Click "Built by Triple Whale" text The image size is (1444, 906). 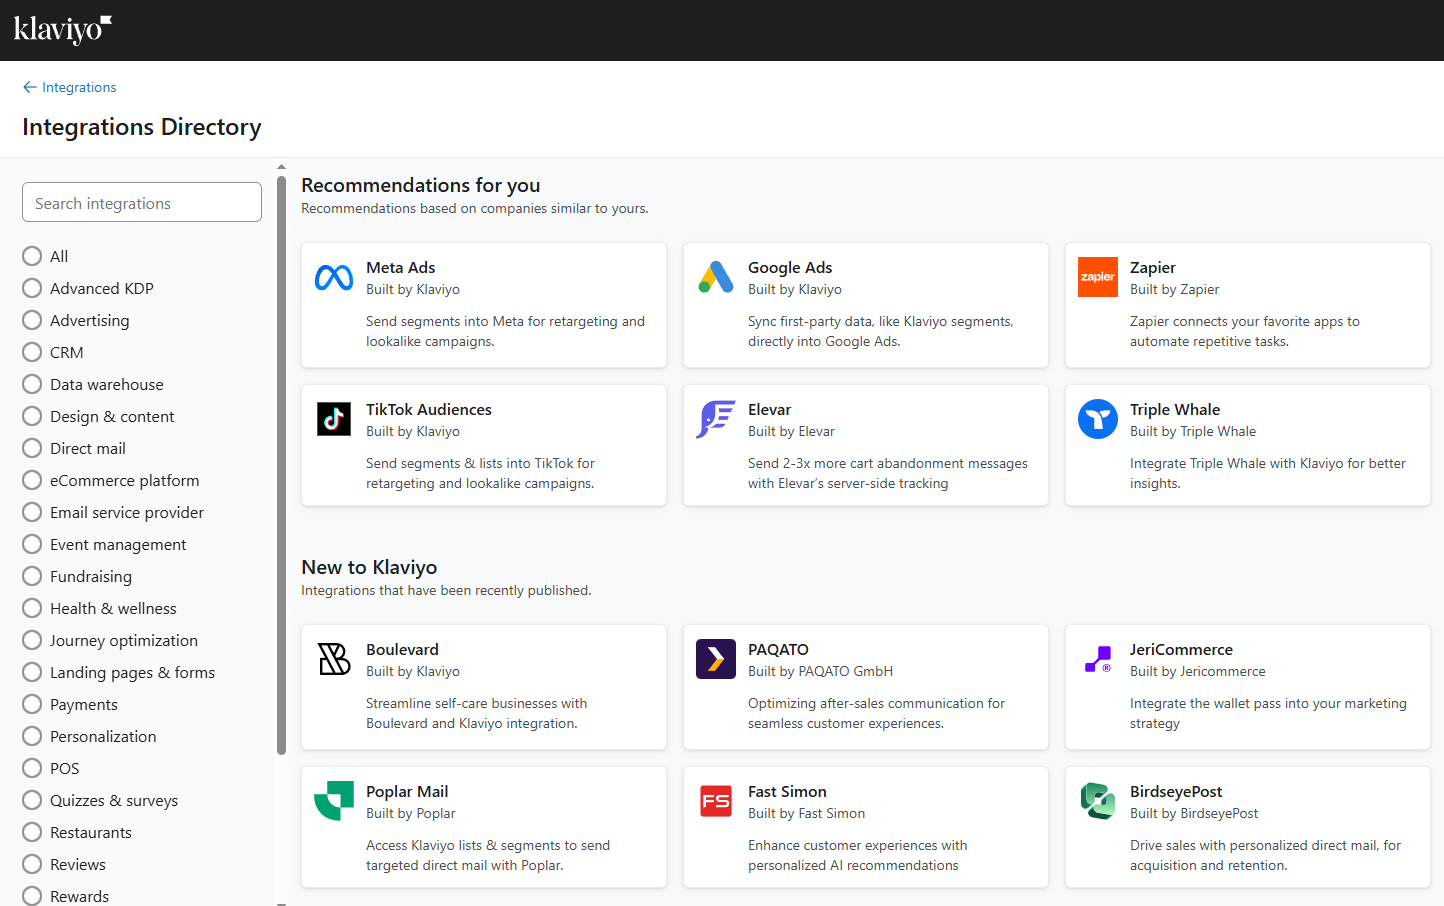(x=1193, y=431)
